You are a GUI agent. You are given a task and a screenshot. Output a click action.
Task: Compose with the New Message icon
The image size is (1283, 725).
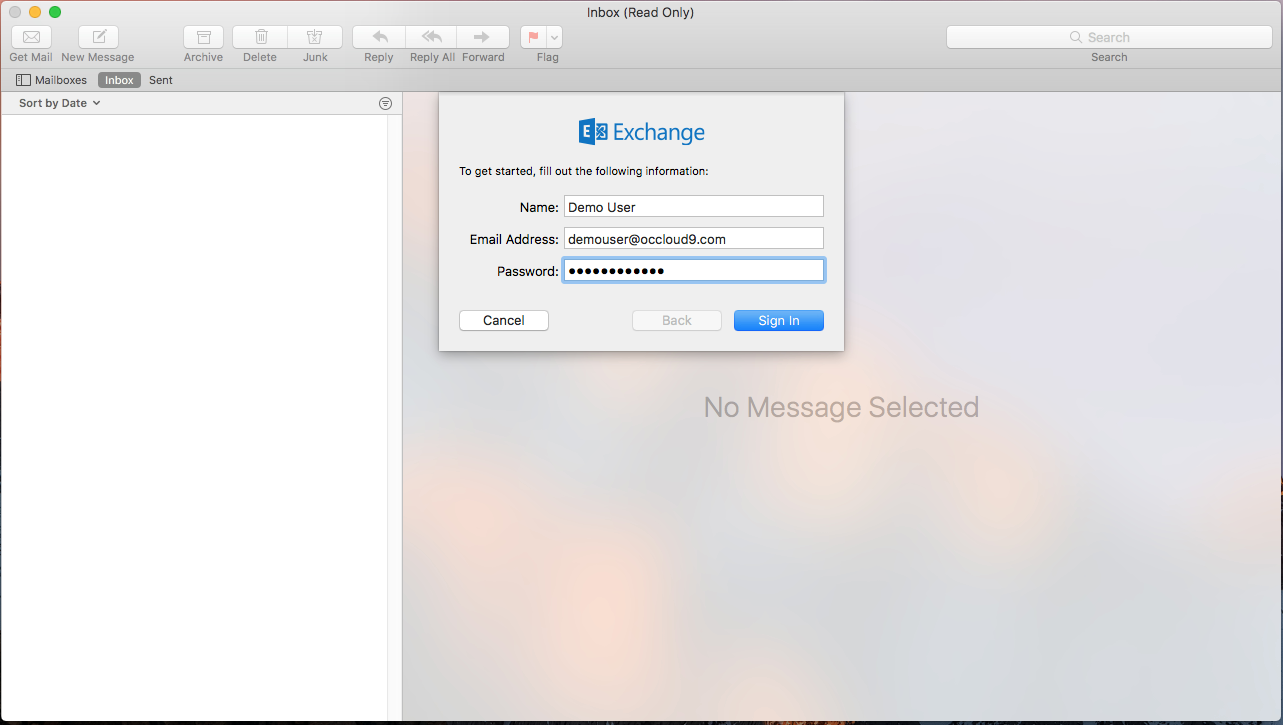[x=98, y=37]
